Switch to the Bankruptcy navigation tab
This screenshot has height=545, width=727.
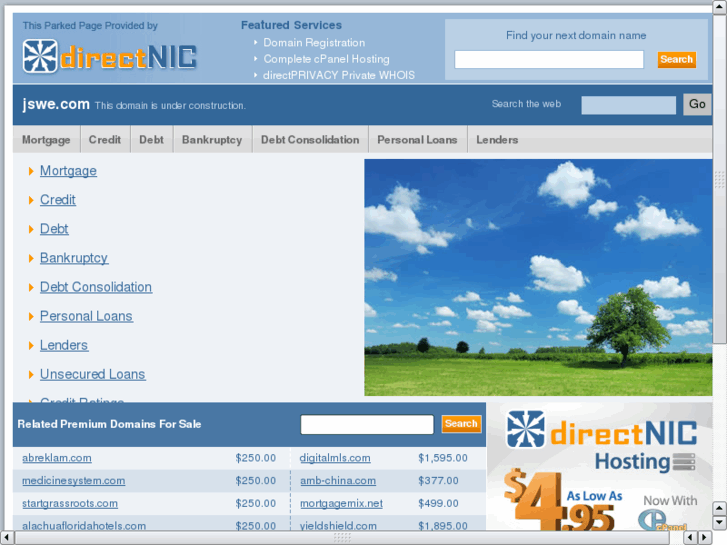pyautogui.click(x=212, y=140)
